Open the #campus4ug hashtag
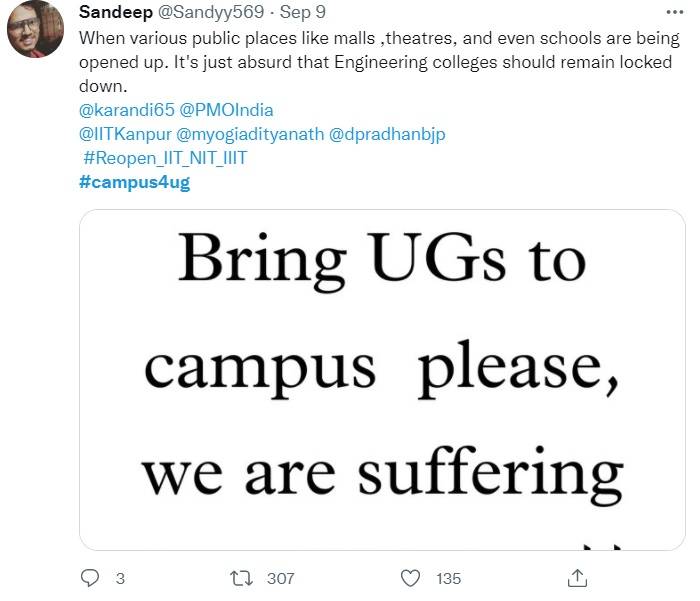The height and width of the screenshot is (601, 700). point(133,182)
